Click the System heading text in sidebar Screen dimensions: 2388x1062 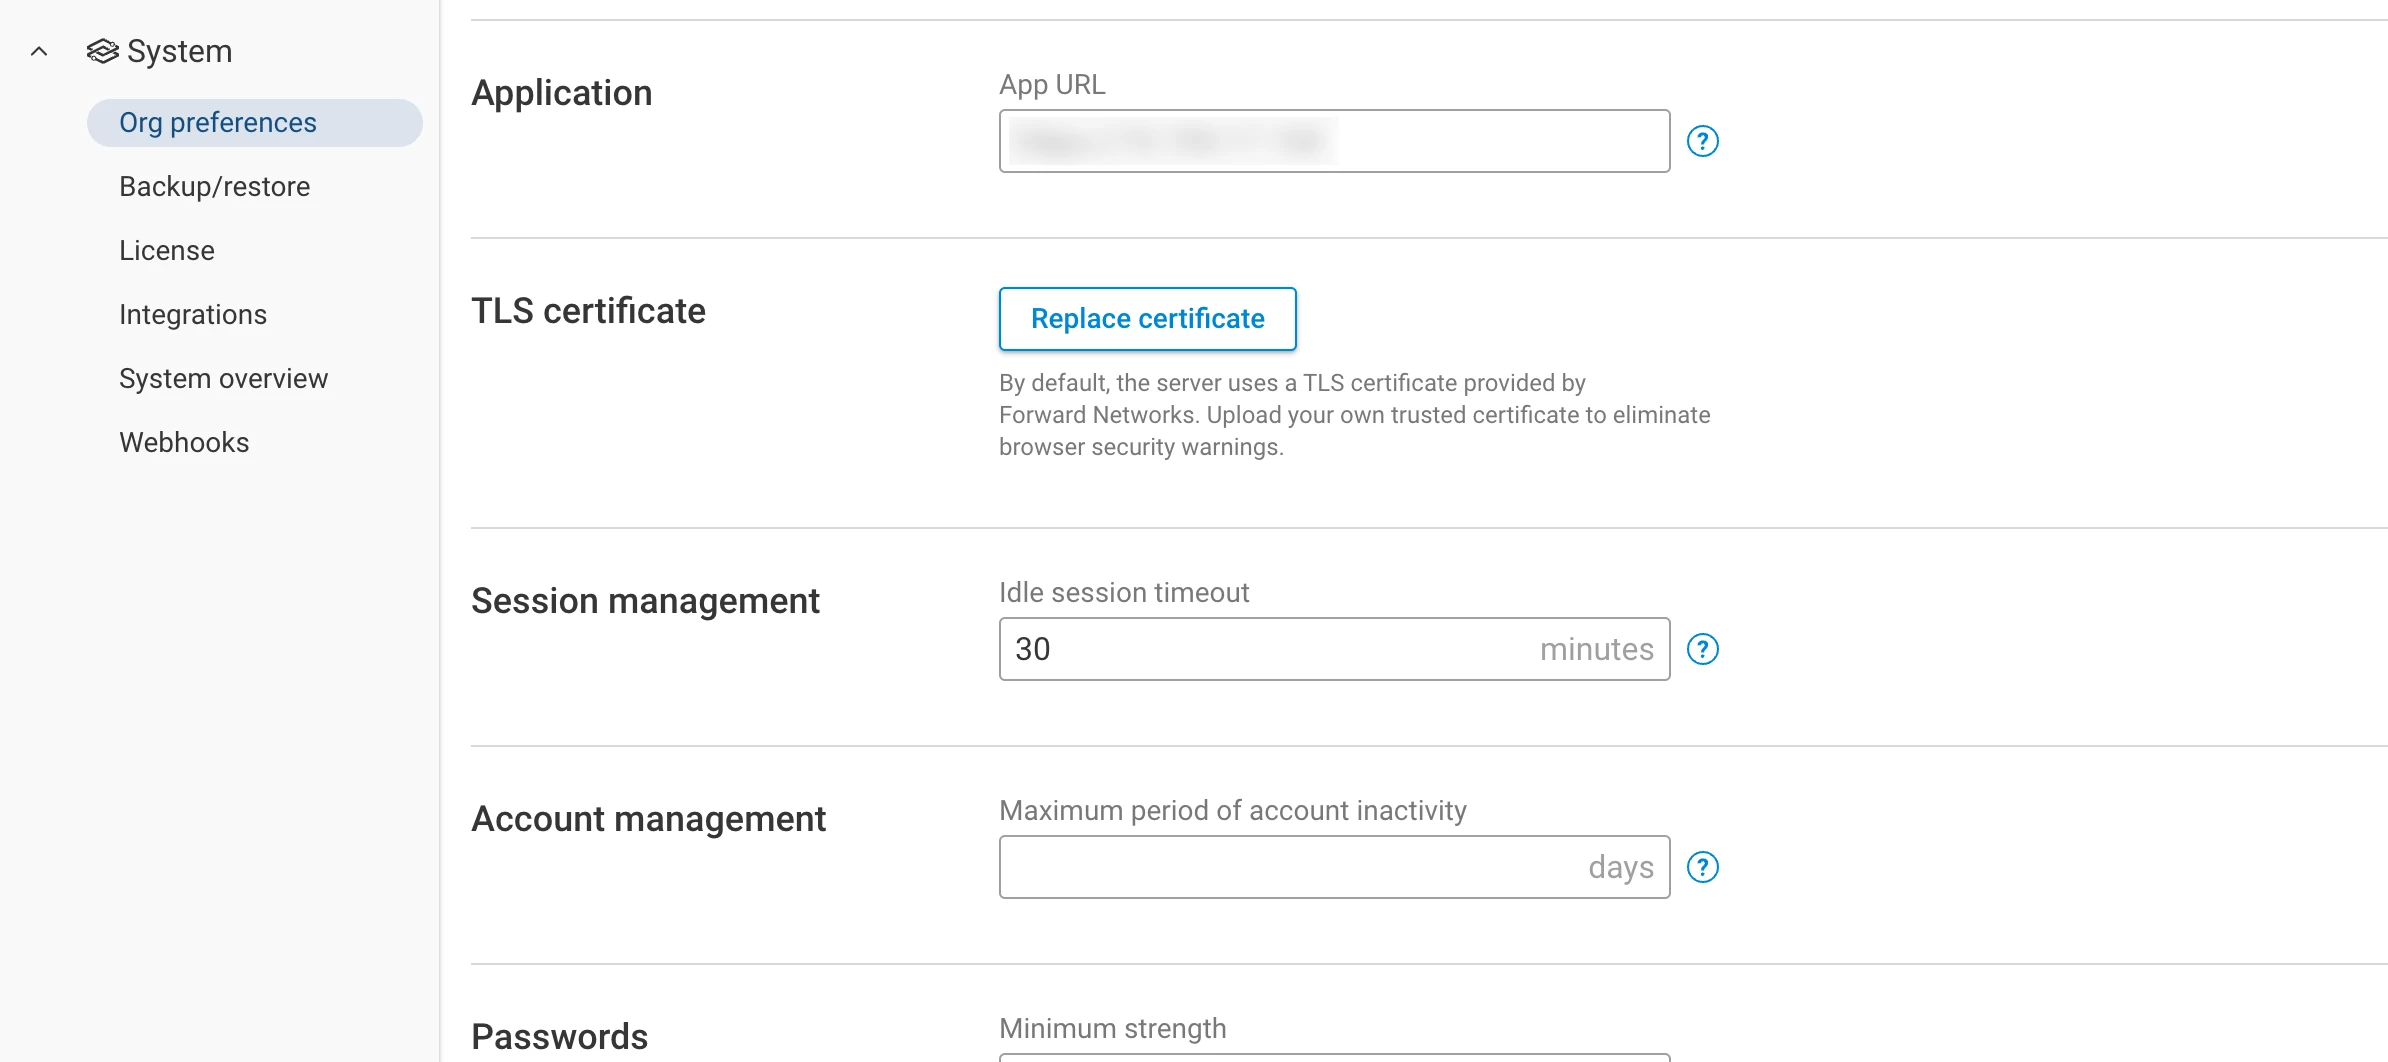pyautogui.click(x=180, y=51)
